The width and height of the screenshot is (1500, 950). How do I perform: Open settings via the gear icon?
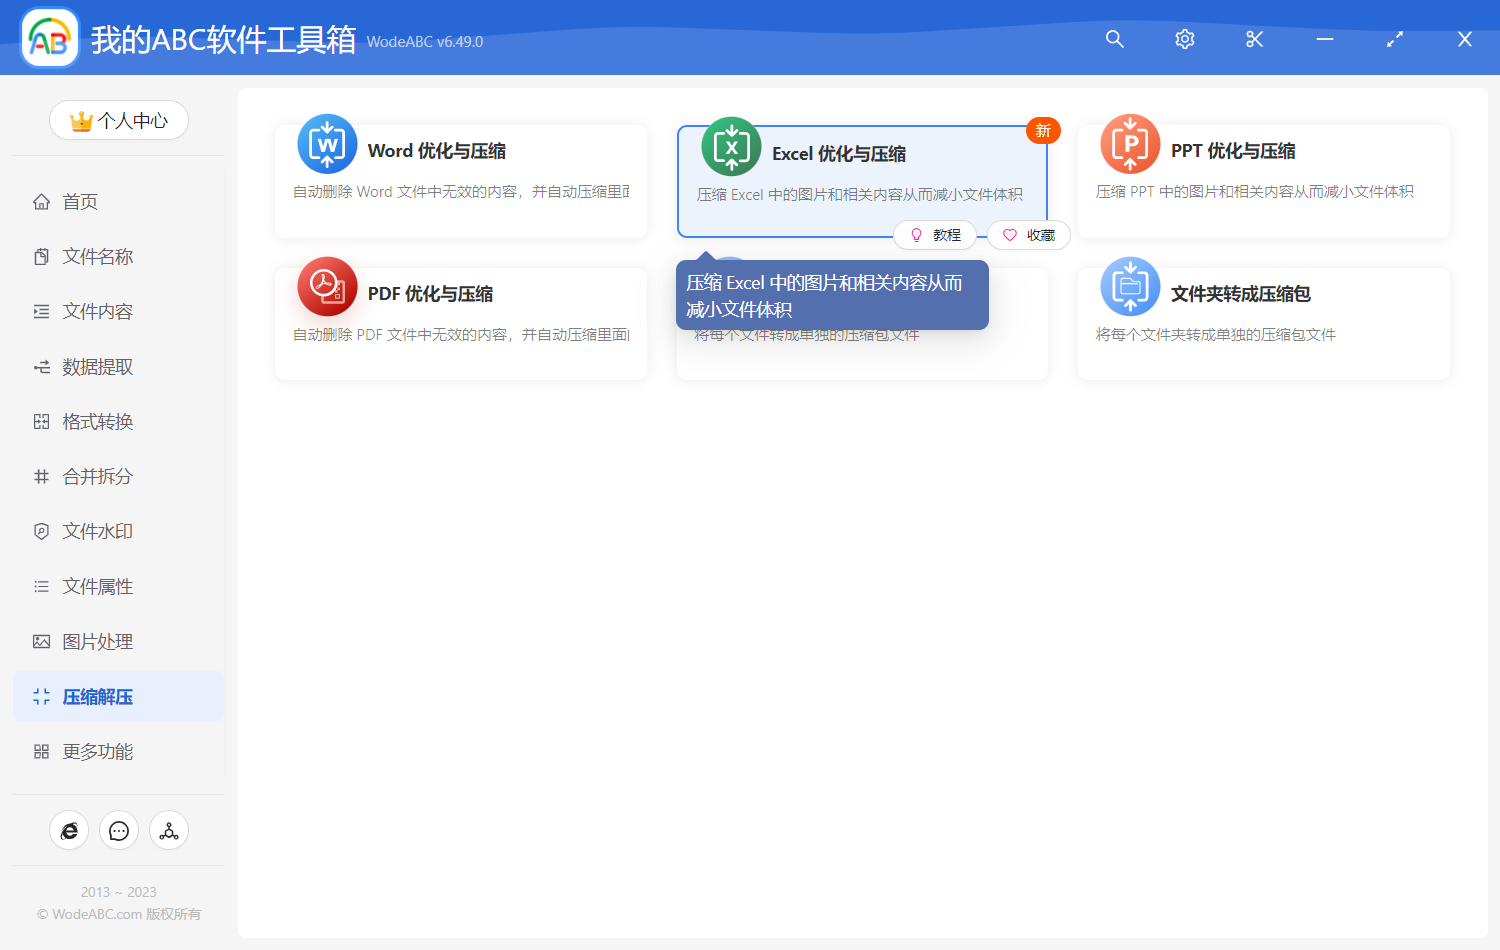tap(1185, 39)
